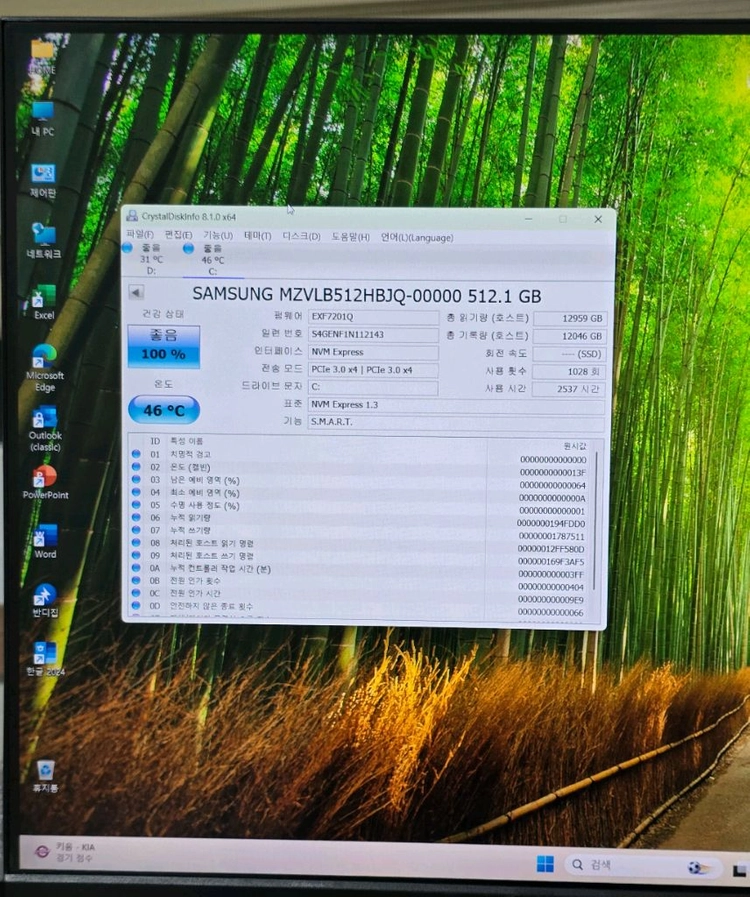Click the drive letter field C:
The height and width of the screenshot is (897, 750).
pyautogui.click(x=373, y=387)
